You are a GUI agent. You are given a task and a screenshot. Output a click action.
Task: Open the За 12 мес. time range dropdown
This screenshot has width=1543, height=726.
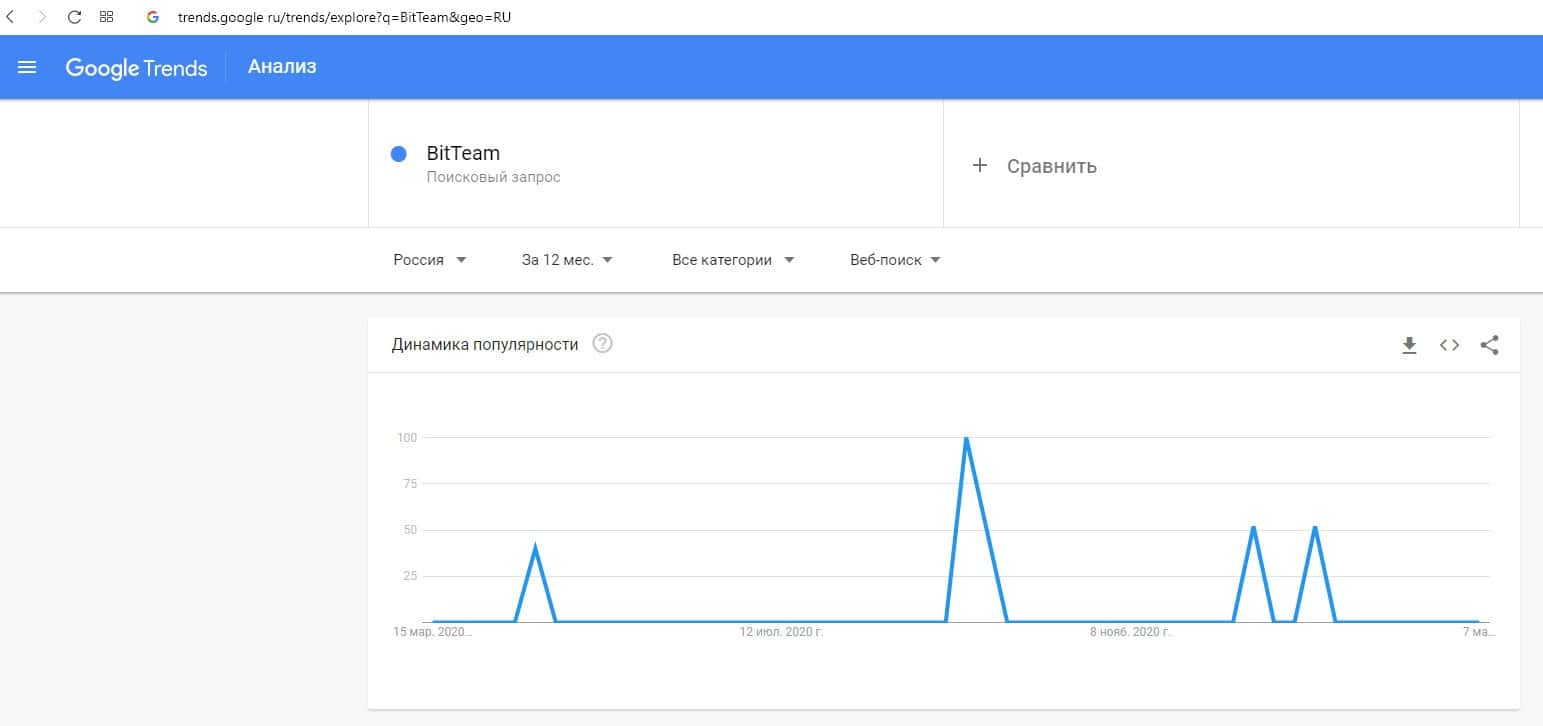(567, 260)
